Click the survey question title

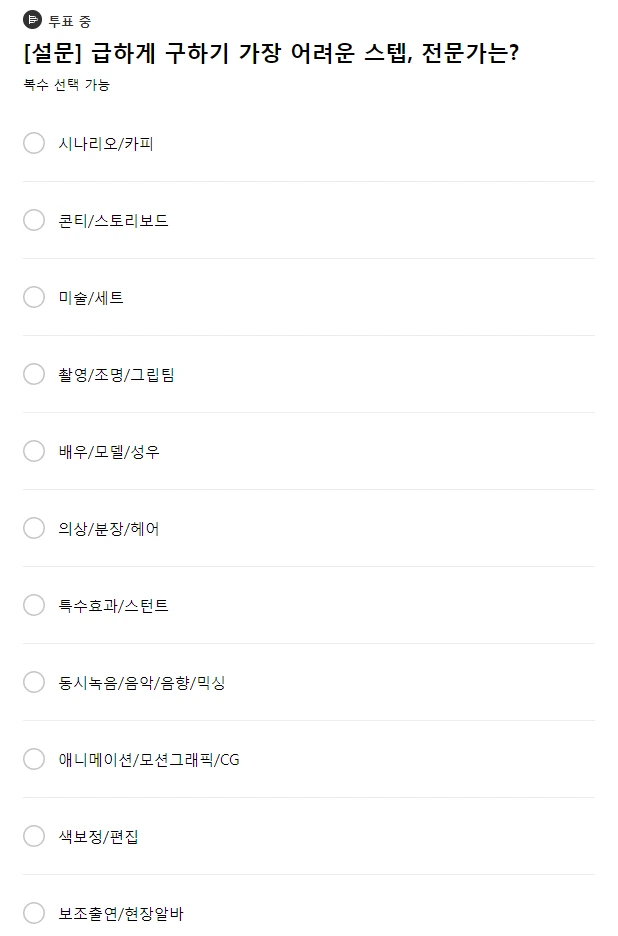270,53
